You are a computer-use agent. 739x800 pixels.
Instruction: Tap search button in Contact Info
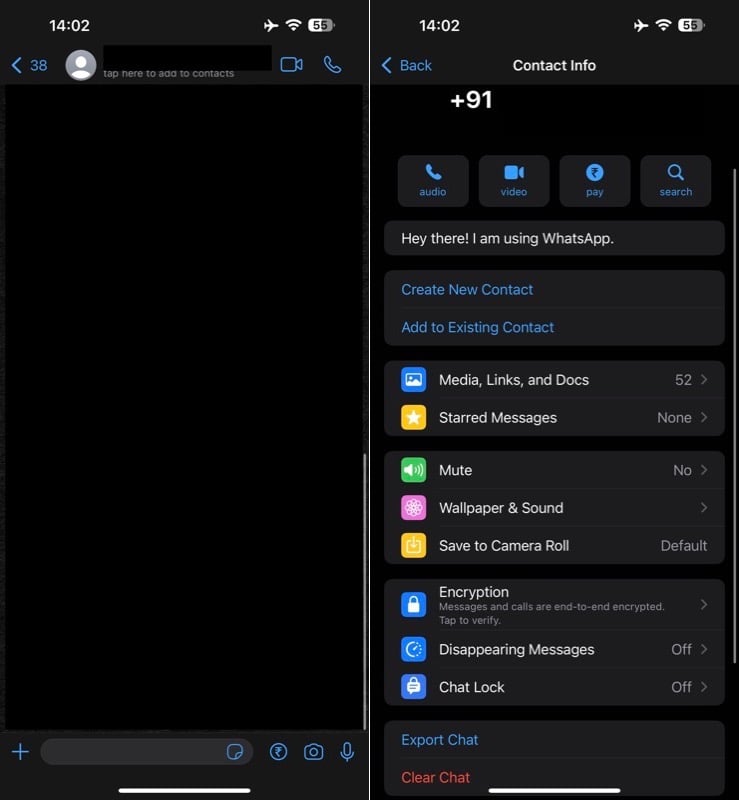point(676,181)
